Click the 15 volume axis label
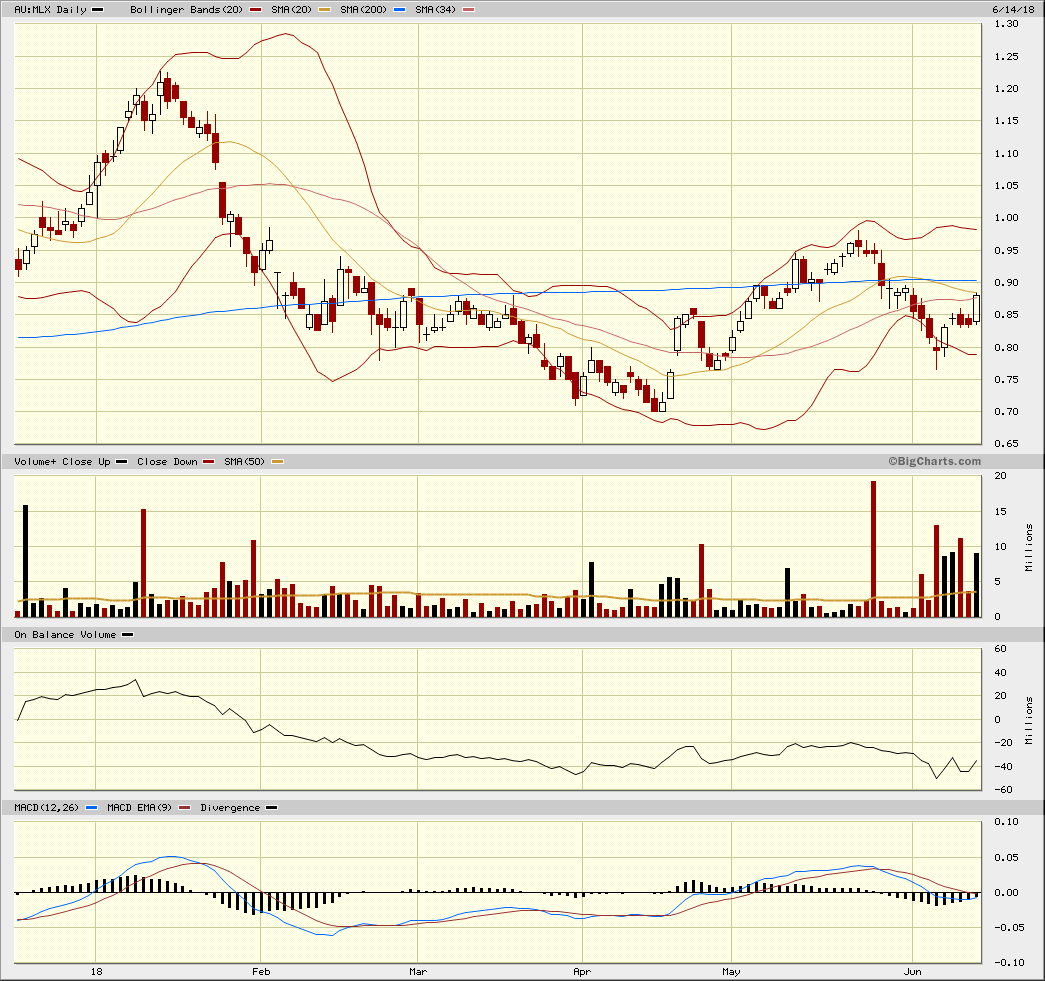The height and width of the screenshot is (981, 1045). (1000, 511)
